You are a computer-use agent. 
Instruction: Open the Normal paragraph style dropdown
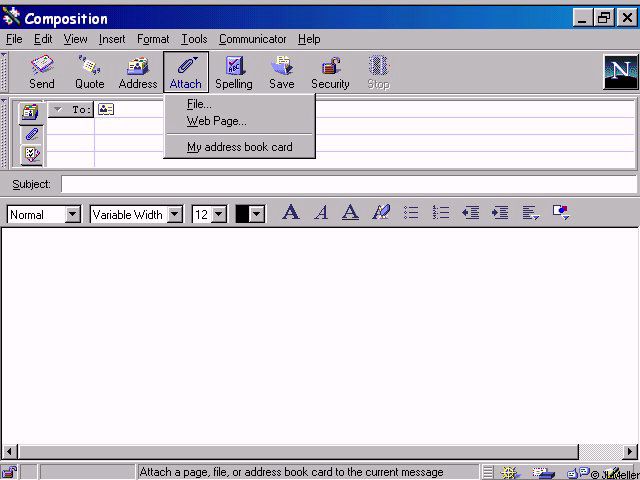73,214
